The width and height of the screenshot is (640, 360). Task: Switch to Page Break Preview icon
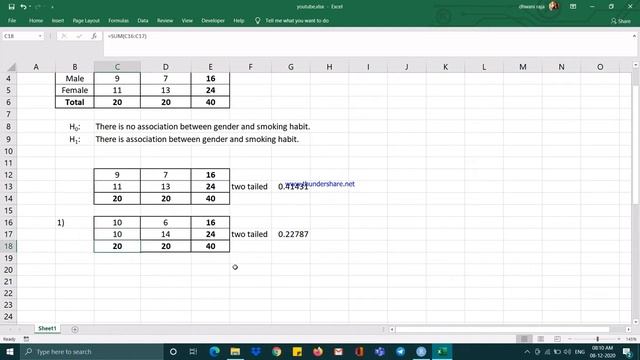pyautogui.click(x=557, y=339)
